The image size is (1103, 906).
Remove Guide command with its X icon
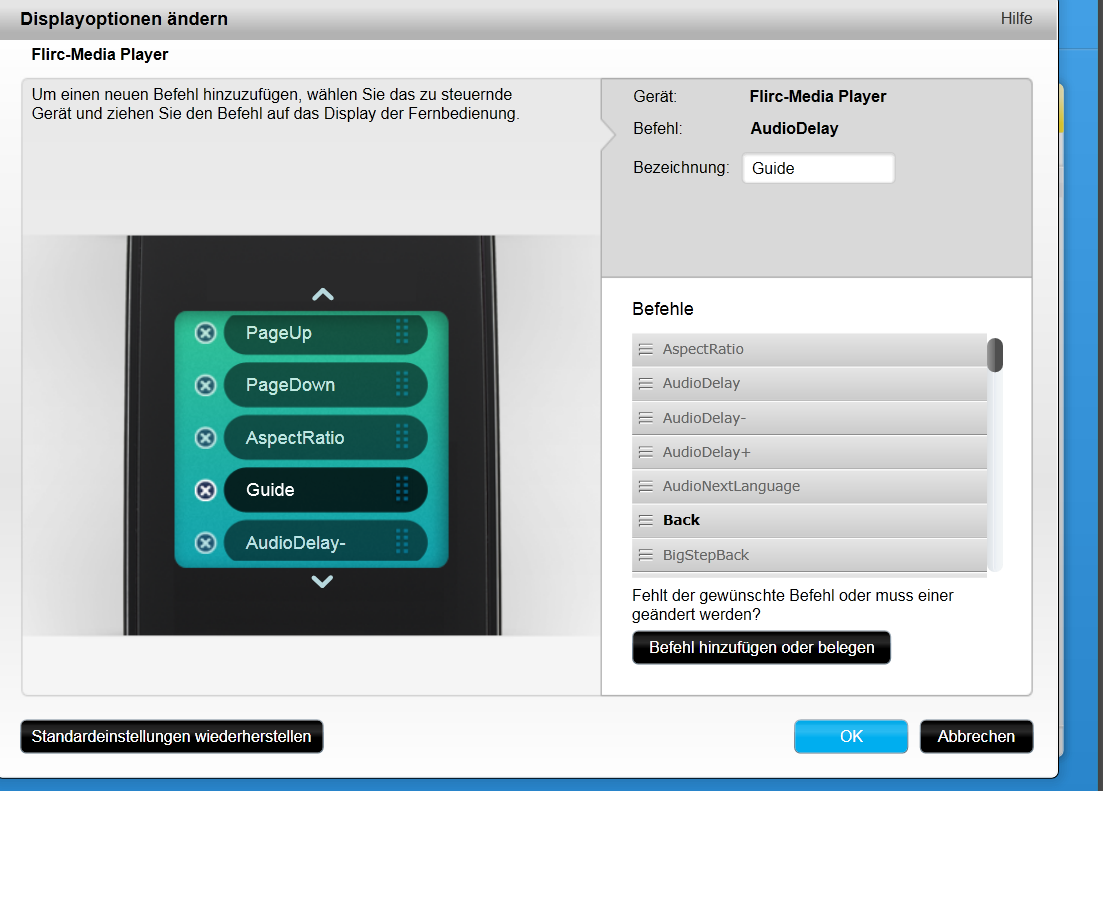point(205,490)
